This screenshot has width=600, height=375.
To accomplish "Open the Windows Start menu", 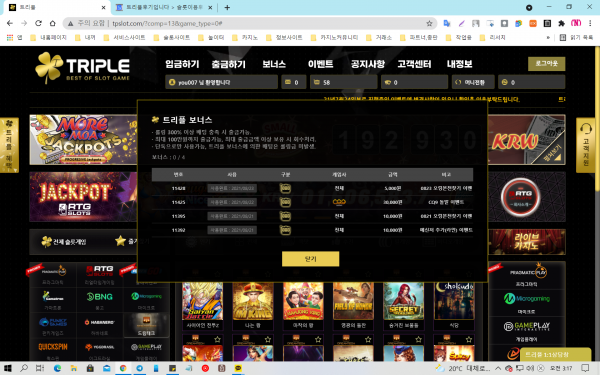I will (7, 368).
